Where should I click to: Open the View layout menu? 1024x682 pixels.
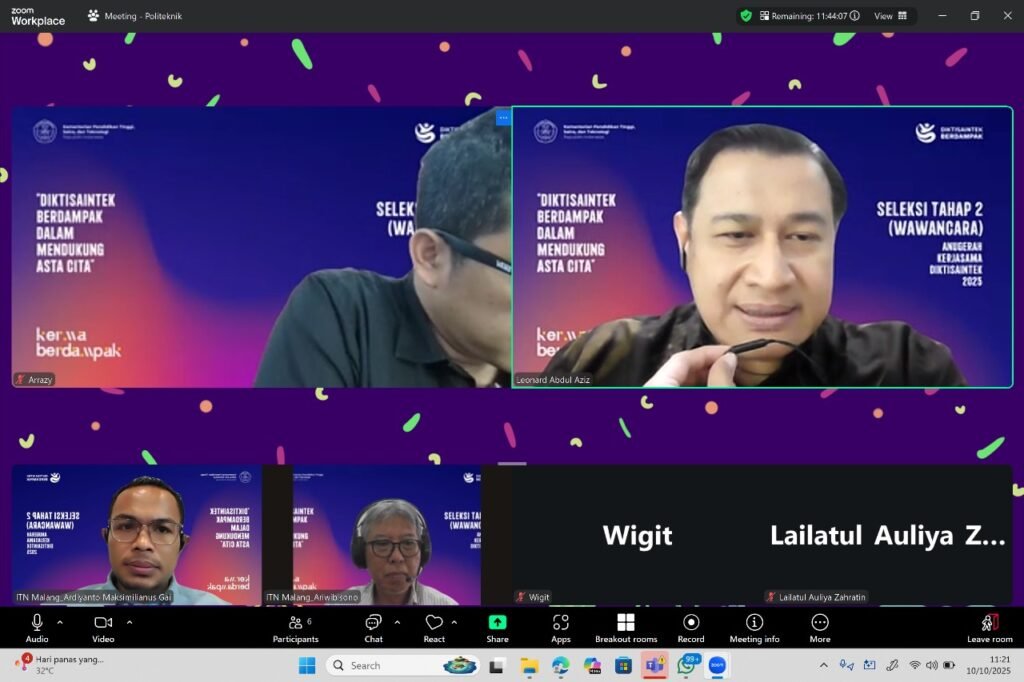coord(891,16)
